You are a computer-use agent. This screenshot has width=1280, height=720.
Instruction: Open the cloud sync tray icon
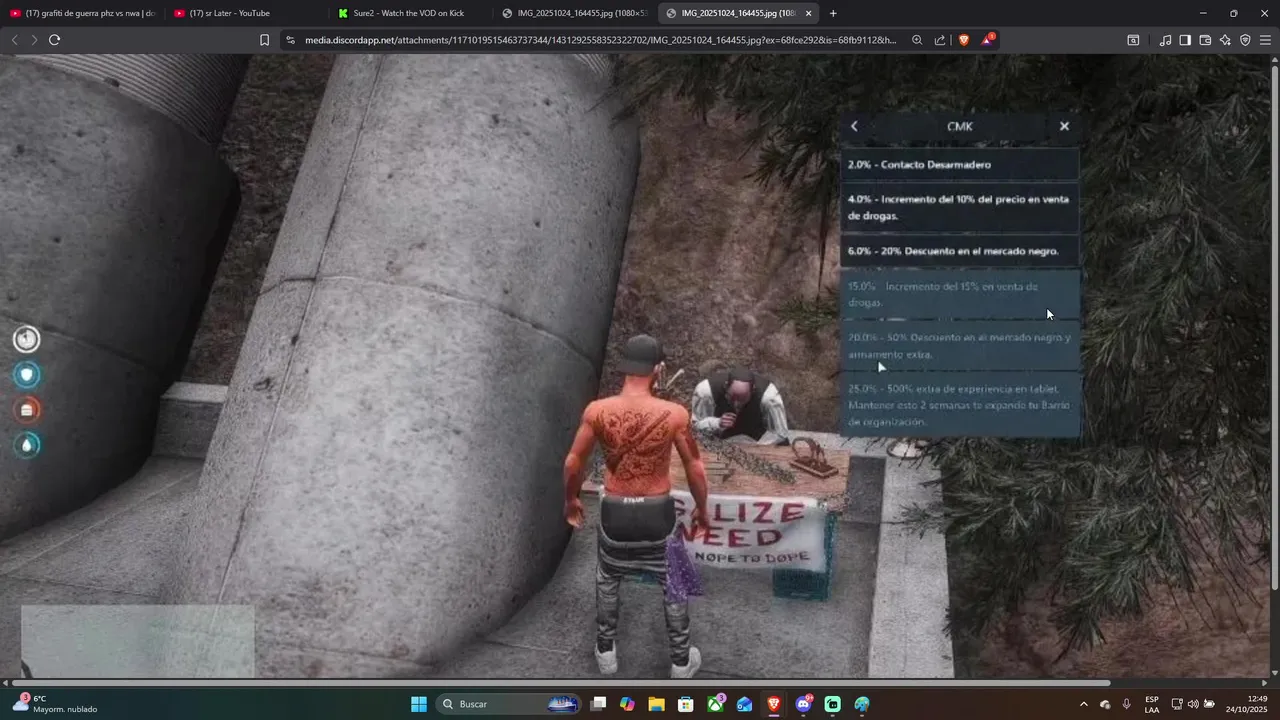click(x=1105, y=704)
